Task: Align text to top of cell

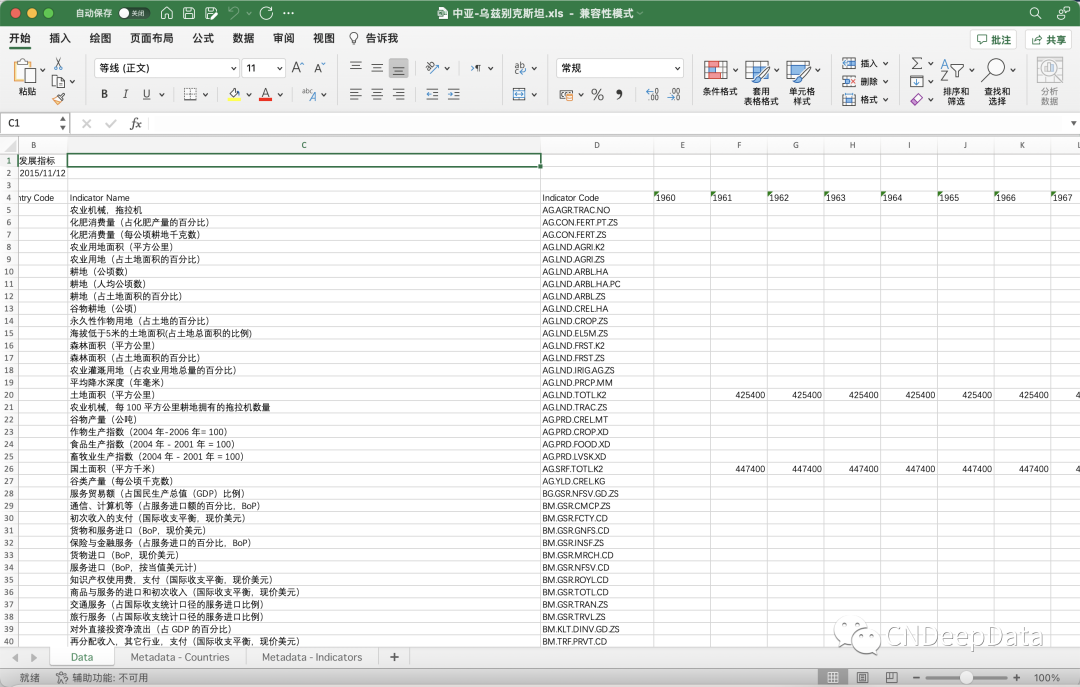Action: point(355,68)
